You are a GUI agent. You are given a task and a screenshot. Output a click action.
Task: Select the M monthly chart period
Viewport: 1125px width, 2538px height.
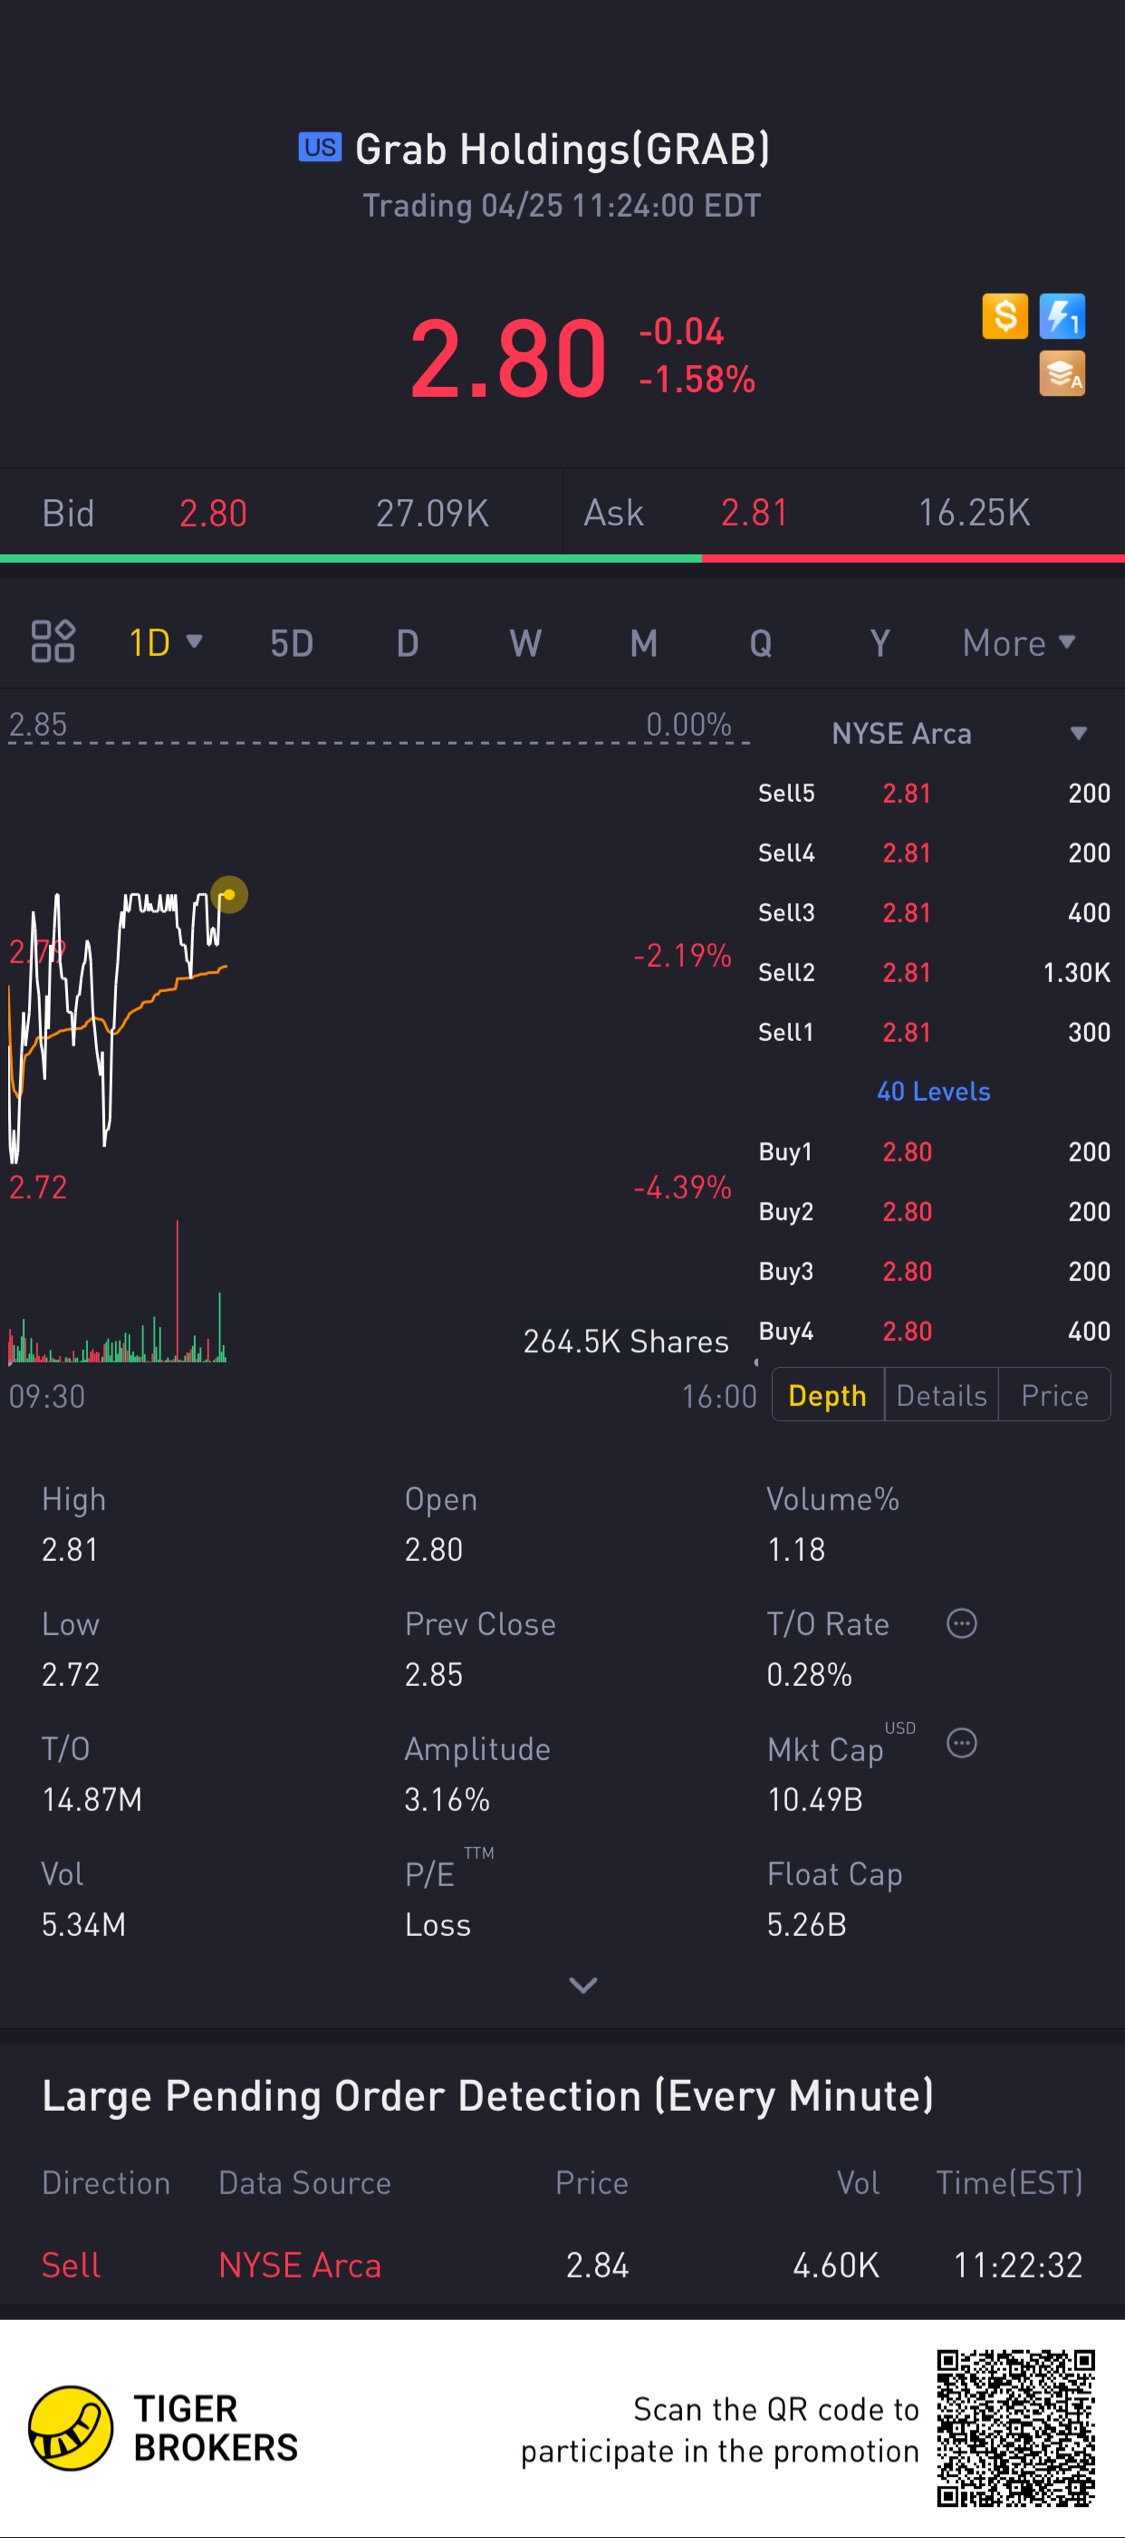point(644,643)
